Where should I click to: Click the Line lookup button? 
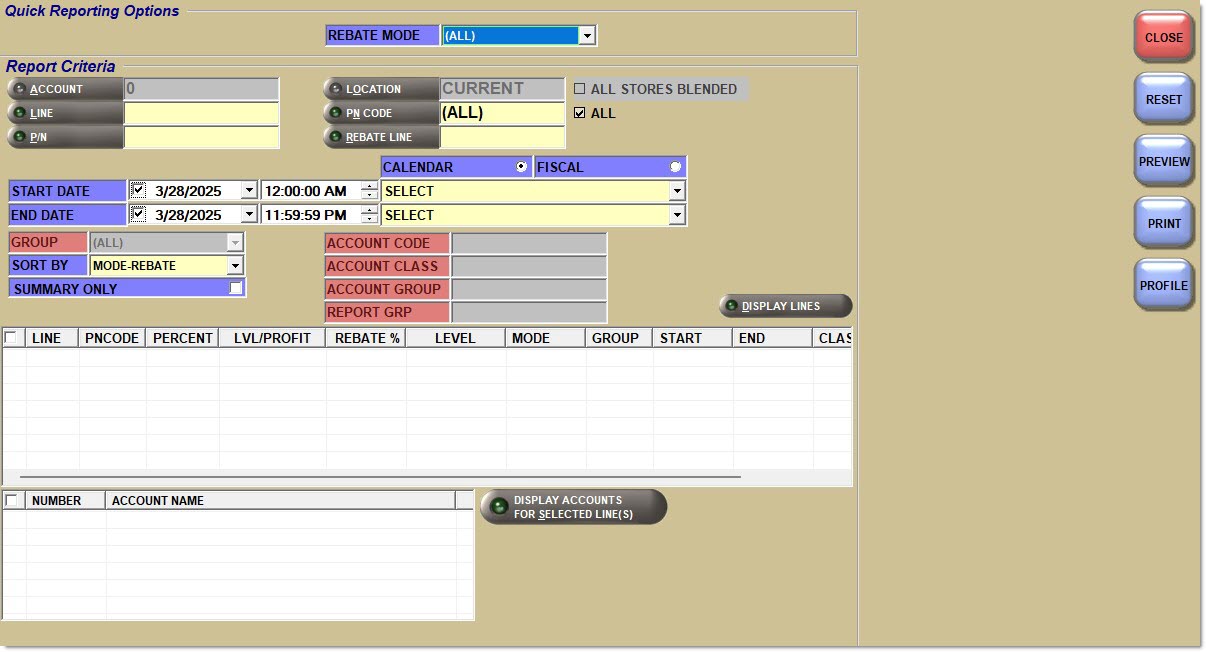click(x=64, y=113)
